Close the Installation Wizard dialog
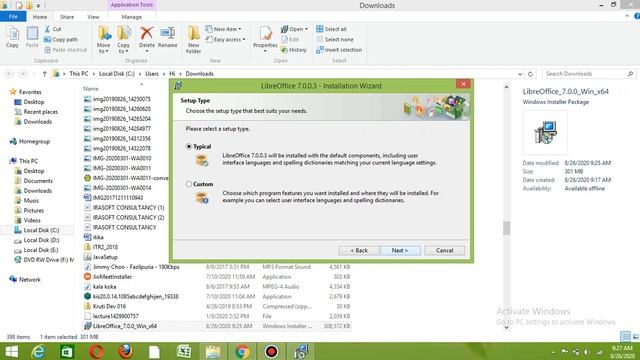Image resolution: width=640 pixels, height=360 pixels. (x=463, y=84)
